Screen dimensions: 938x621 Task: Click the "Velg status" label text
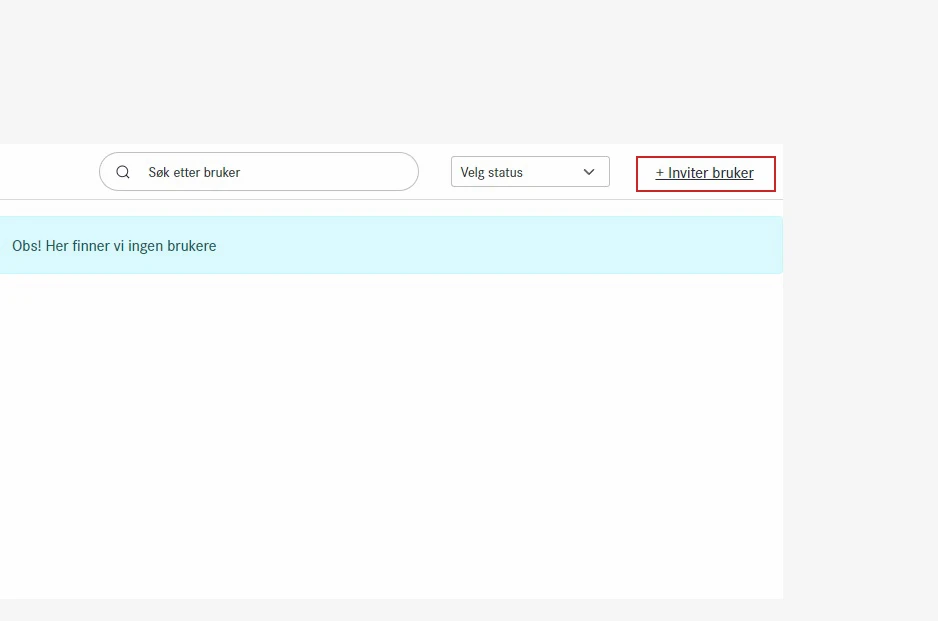[492, 172]
